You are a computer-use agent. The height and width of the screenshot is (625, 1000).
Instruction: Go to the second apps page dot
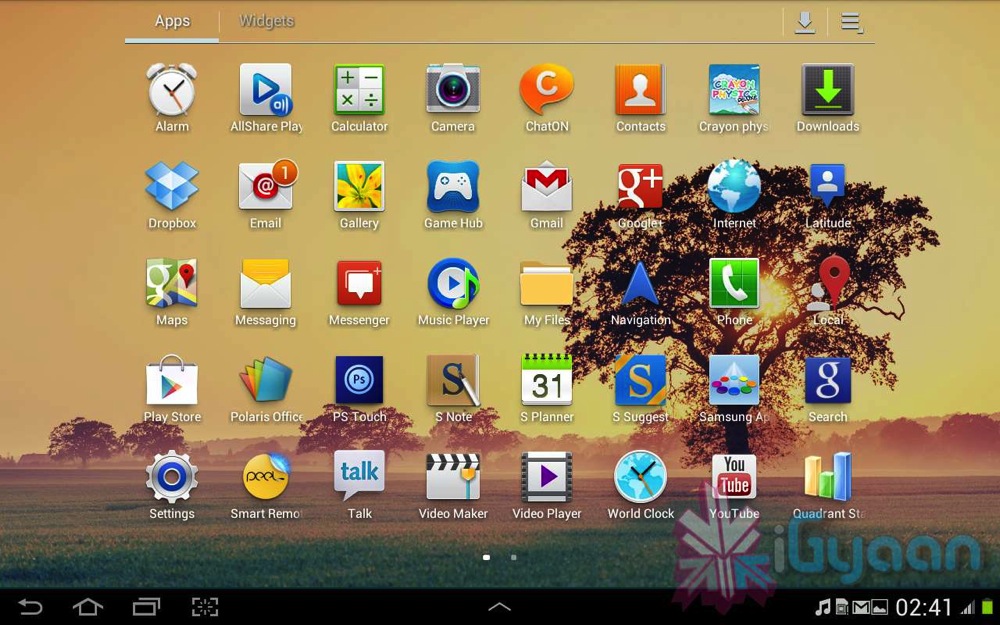coord(514,557)
